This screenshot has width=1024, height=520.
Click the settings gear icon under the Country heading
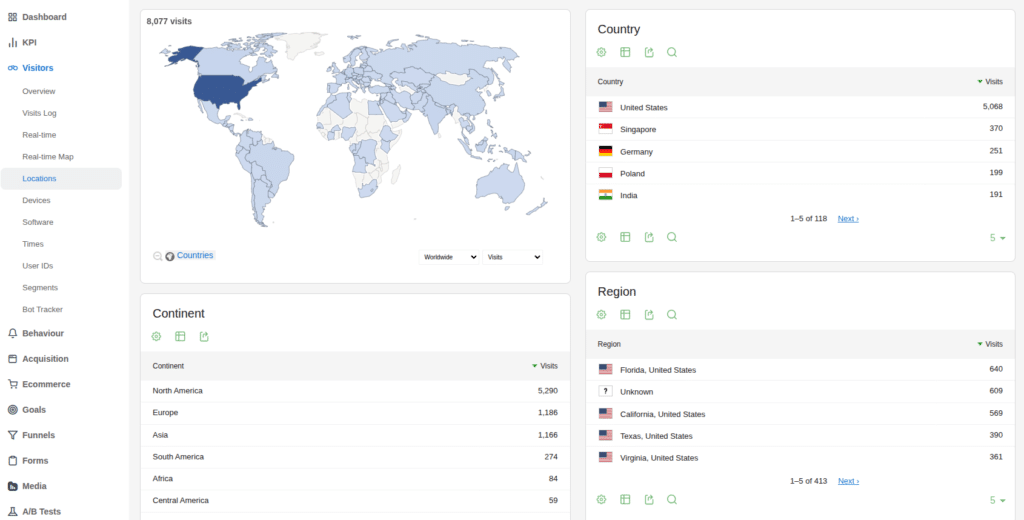[x=601, y=52]
